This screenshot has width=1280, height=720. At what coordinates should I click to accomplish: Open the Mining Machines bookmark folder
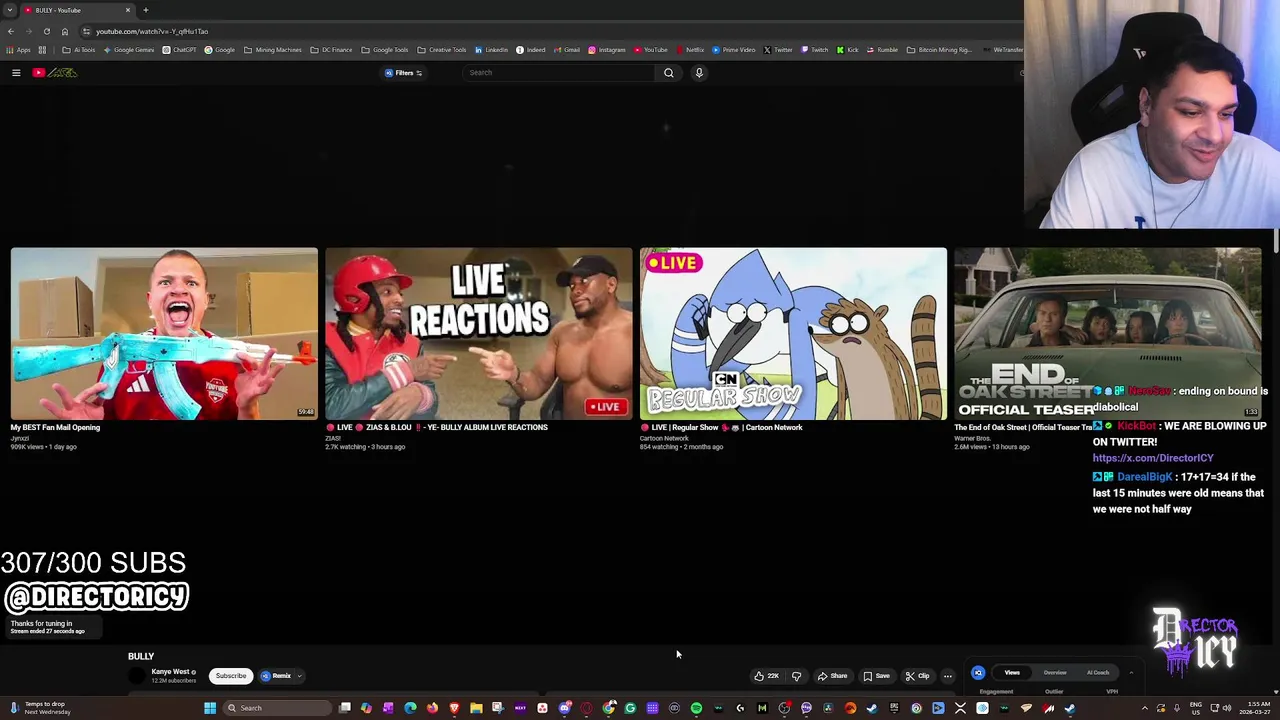[272, 50]
